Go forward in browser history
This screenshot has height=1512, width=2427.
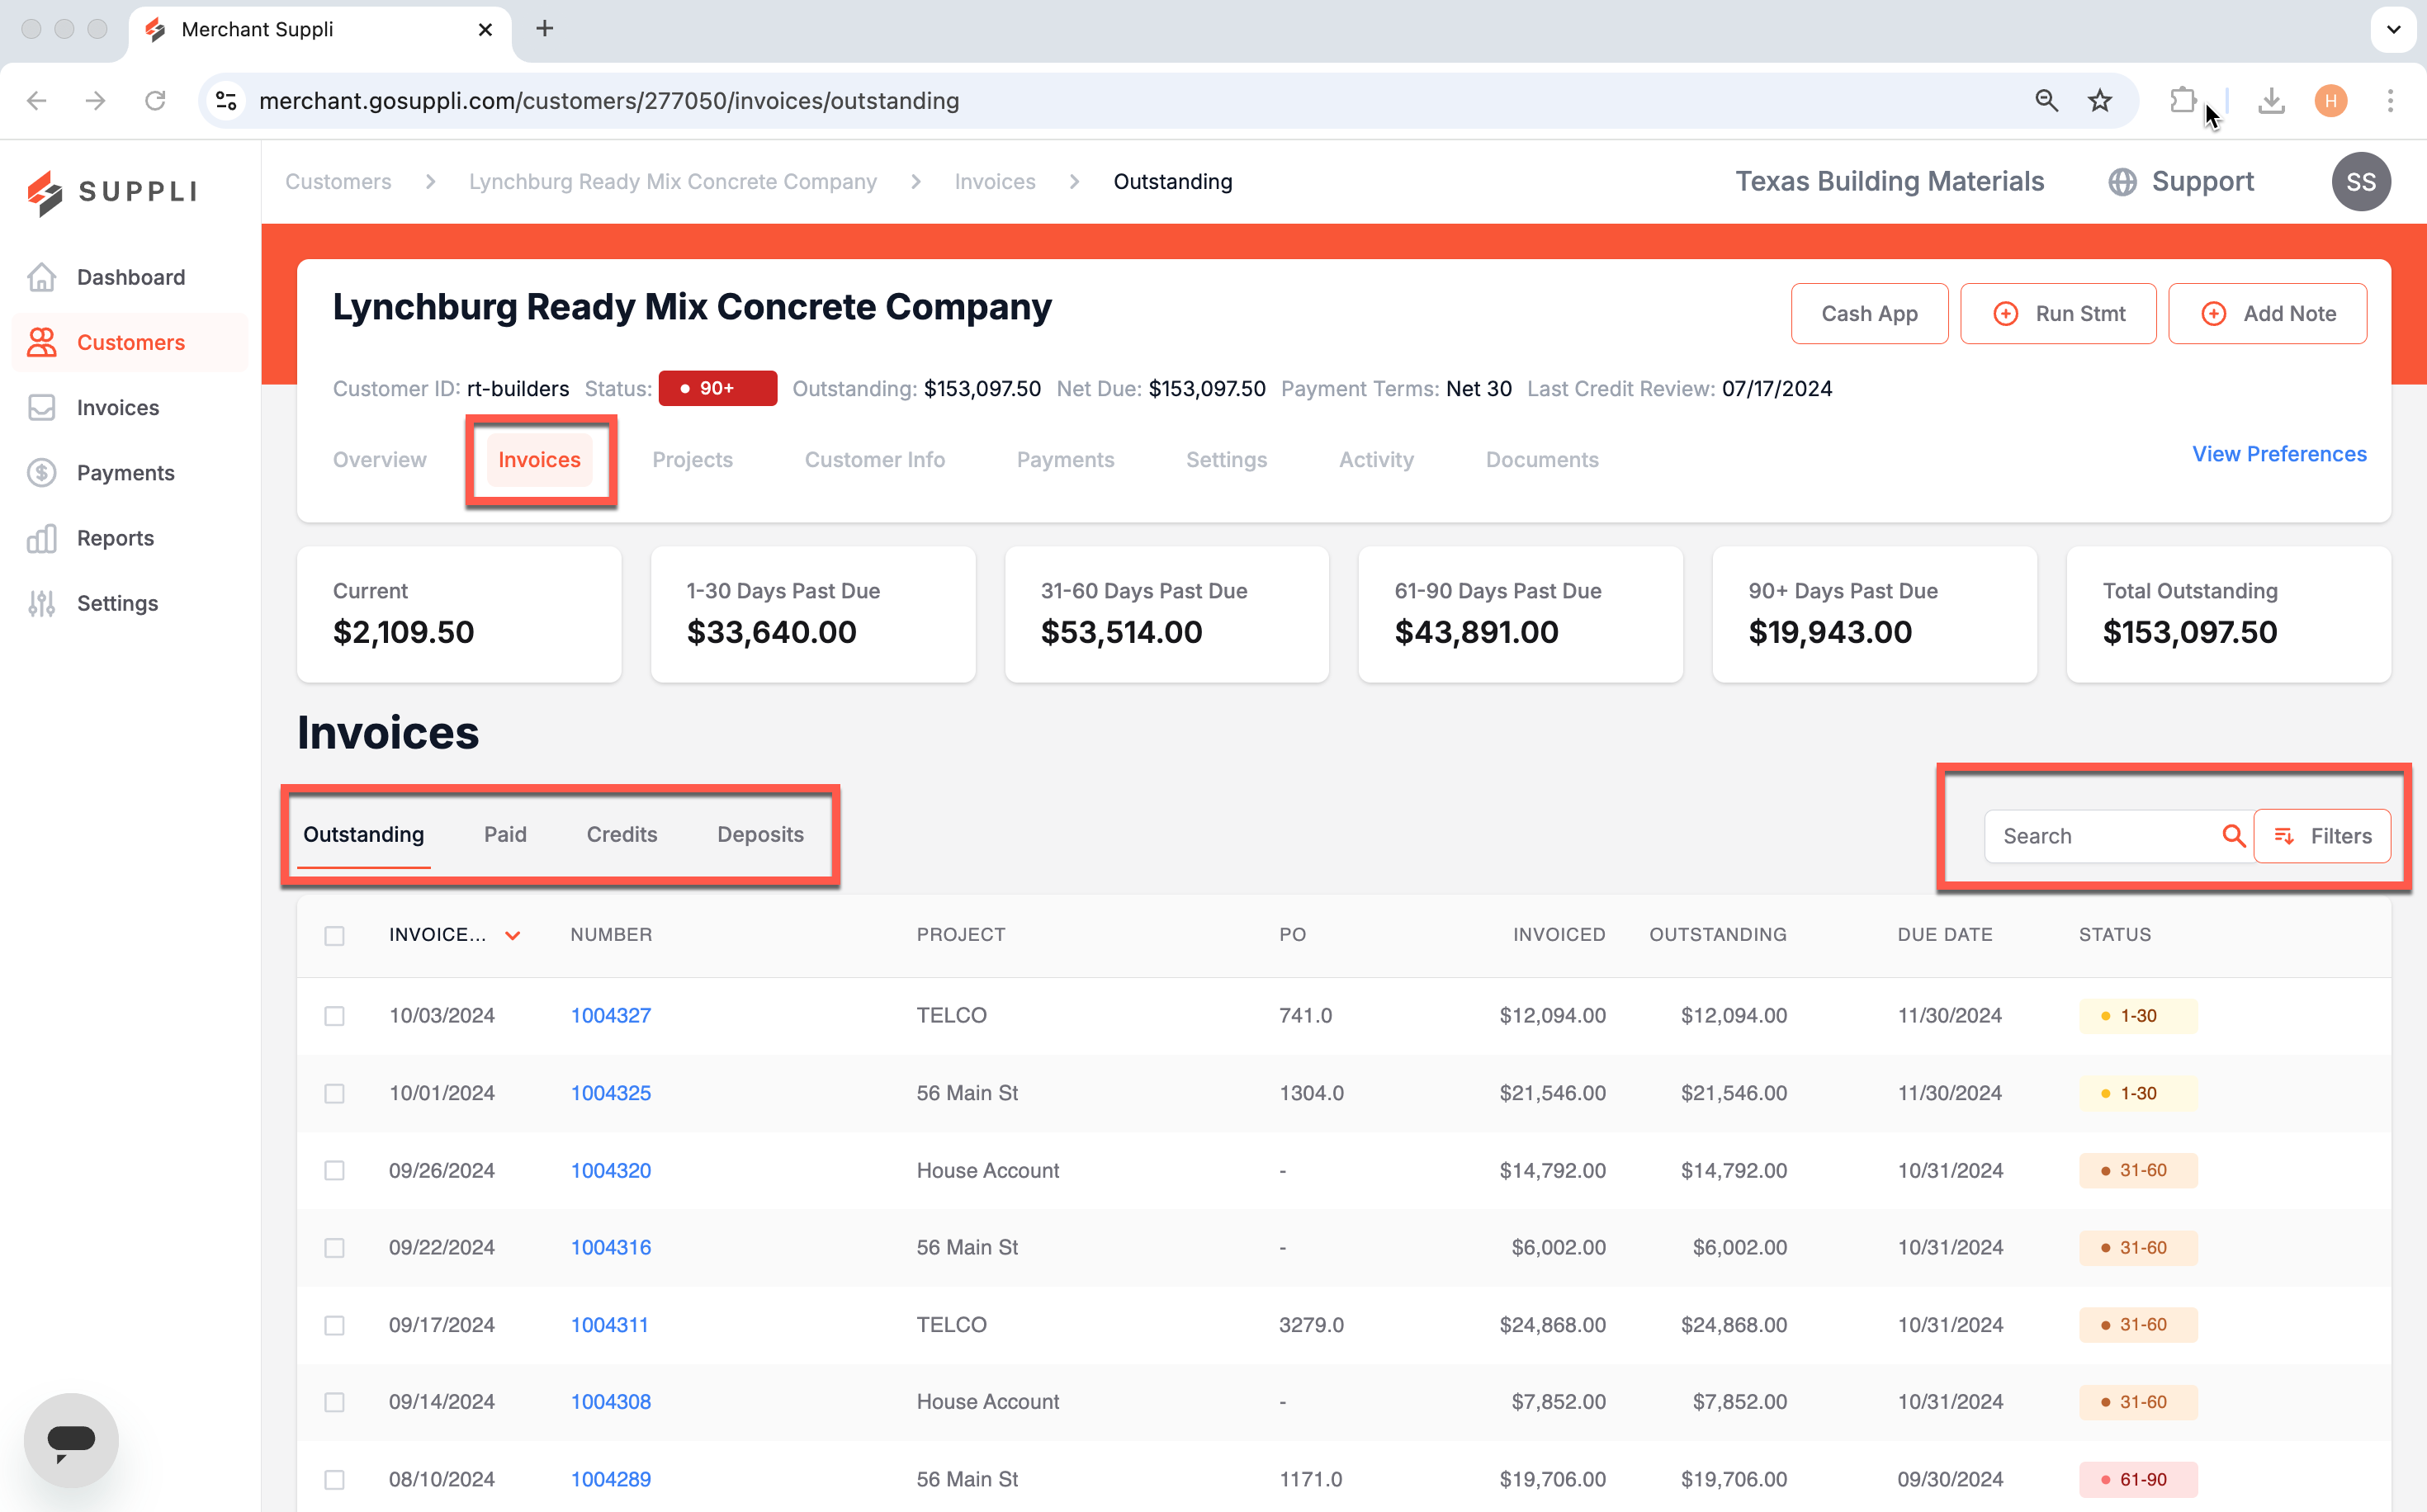pos(95,100)
